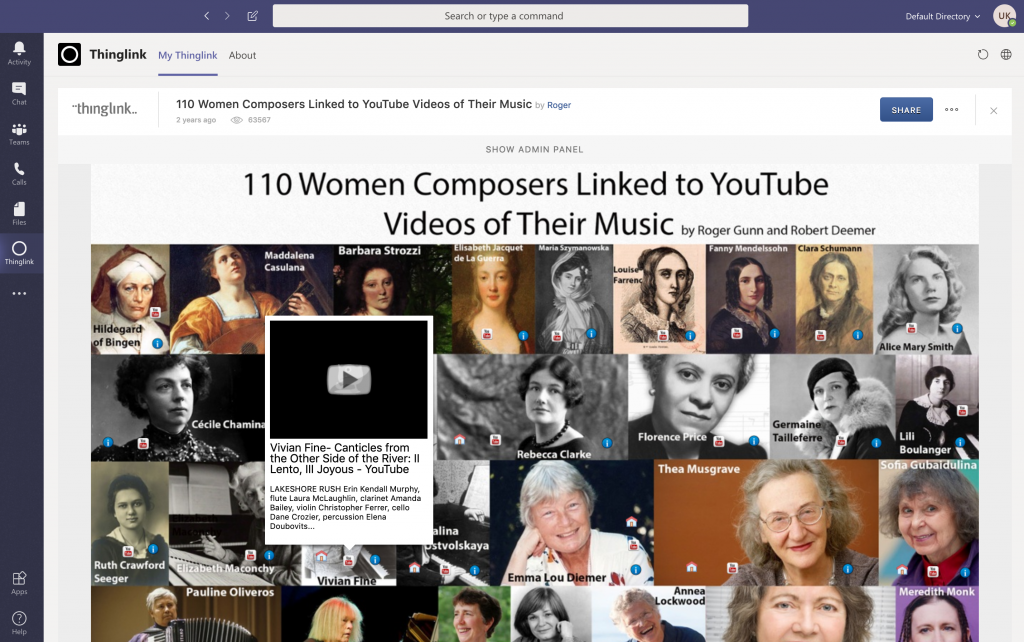
Task: Click the SHARE button
Action: tap(906, 110)
